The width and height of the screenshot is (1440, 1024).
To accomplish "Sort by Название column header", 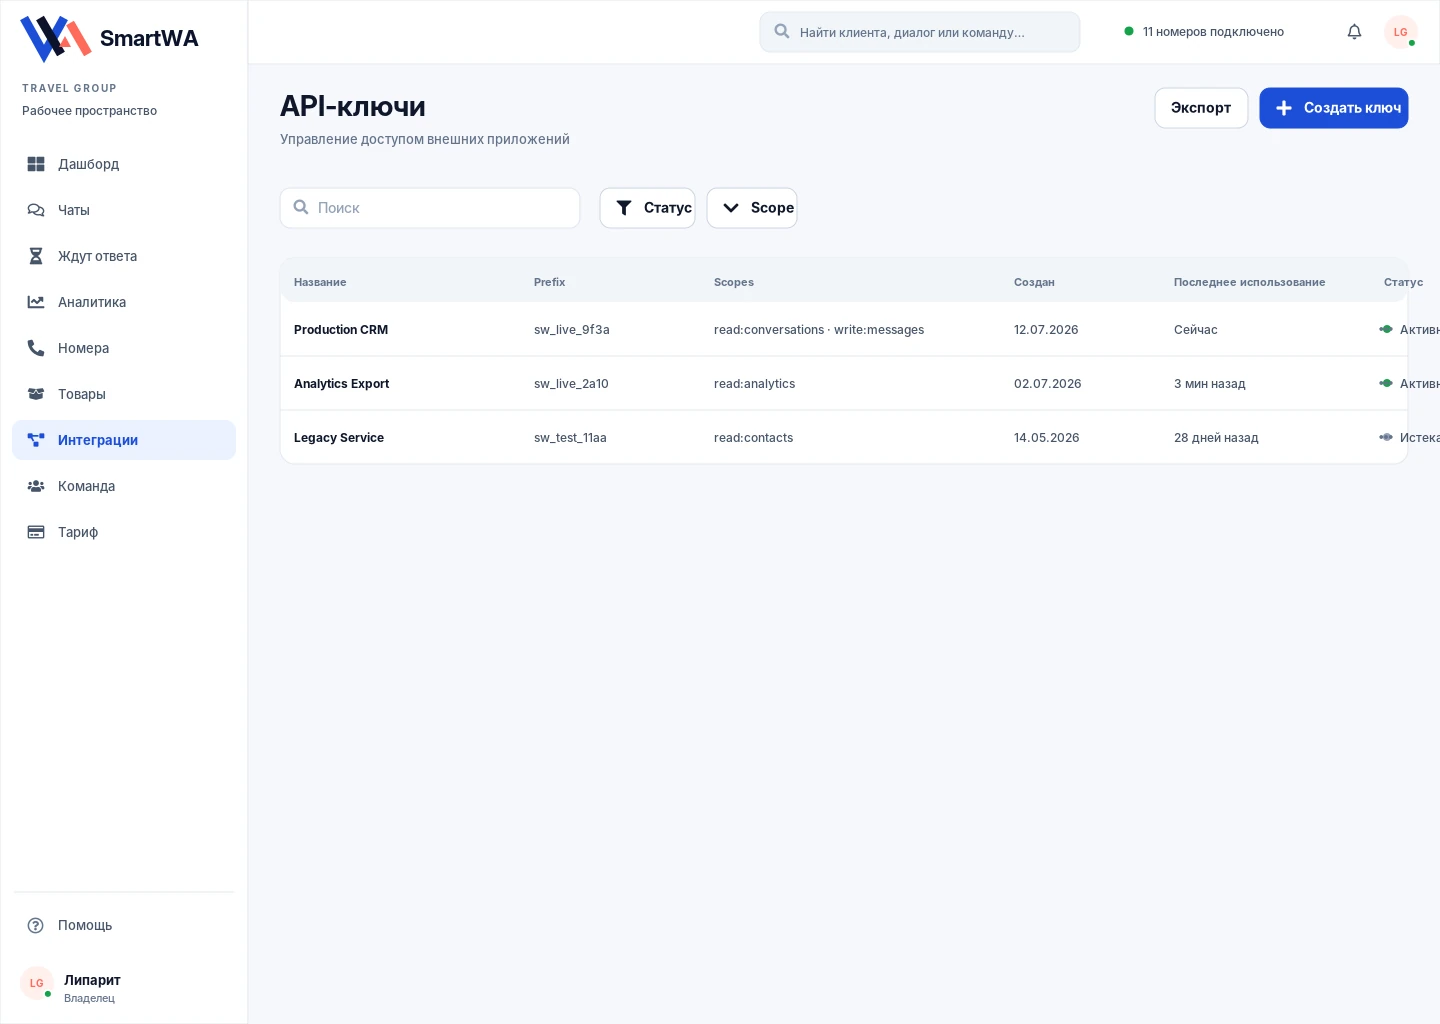I will [x=320, y=282].
